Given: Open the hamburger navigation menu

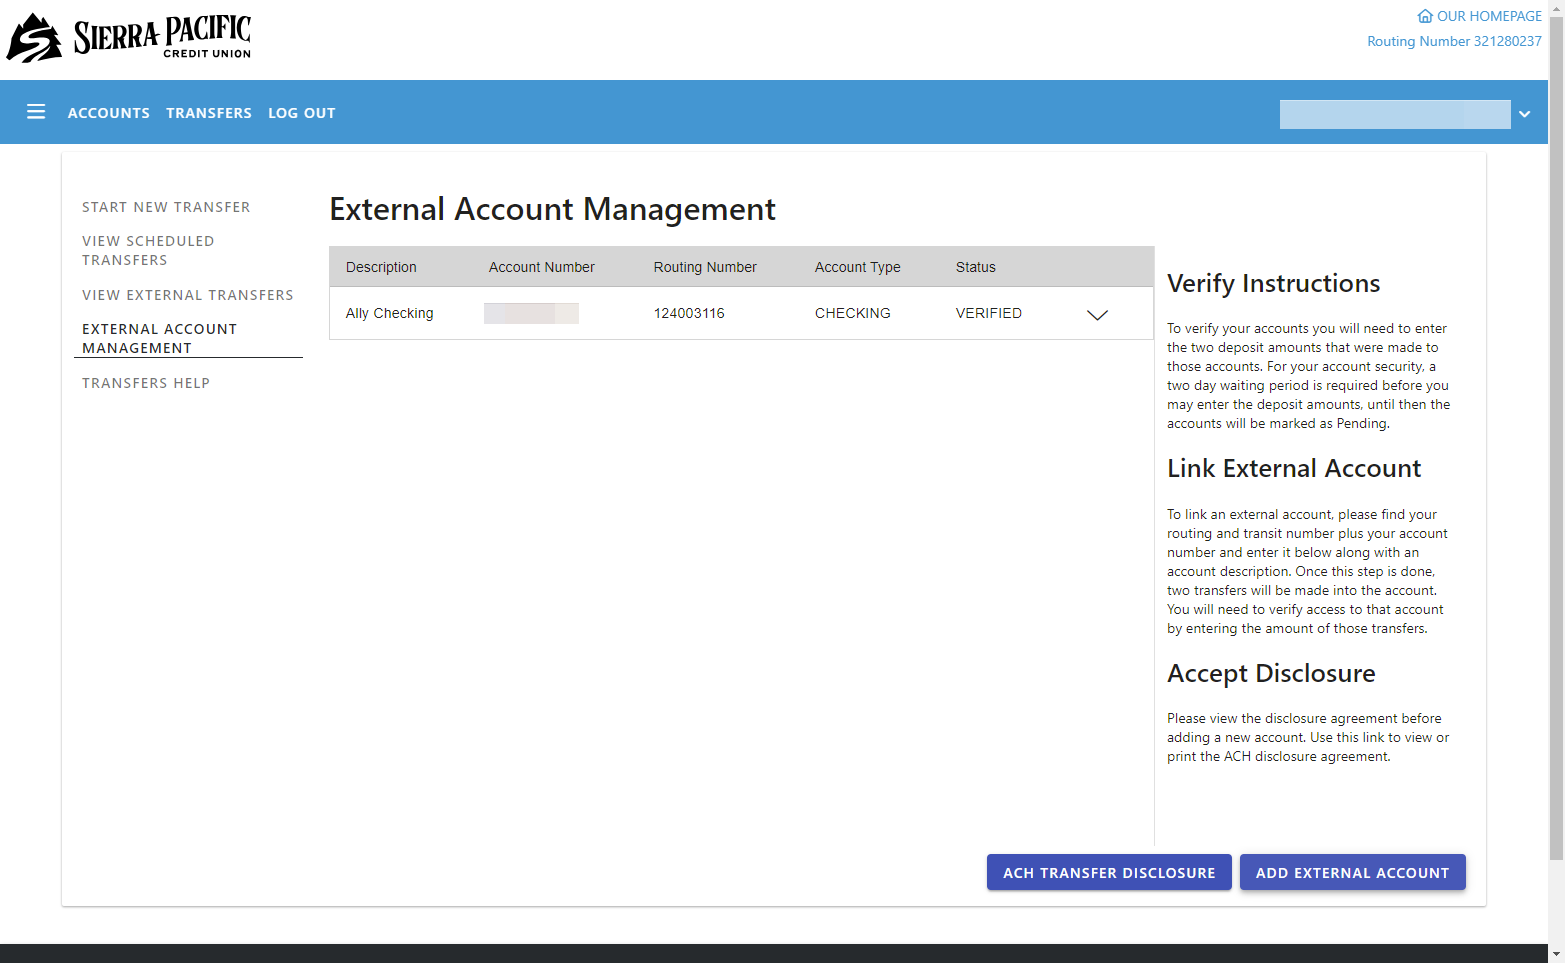Looking at the screenshot, I should 36,112.
